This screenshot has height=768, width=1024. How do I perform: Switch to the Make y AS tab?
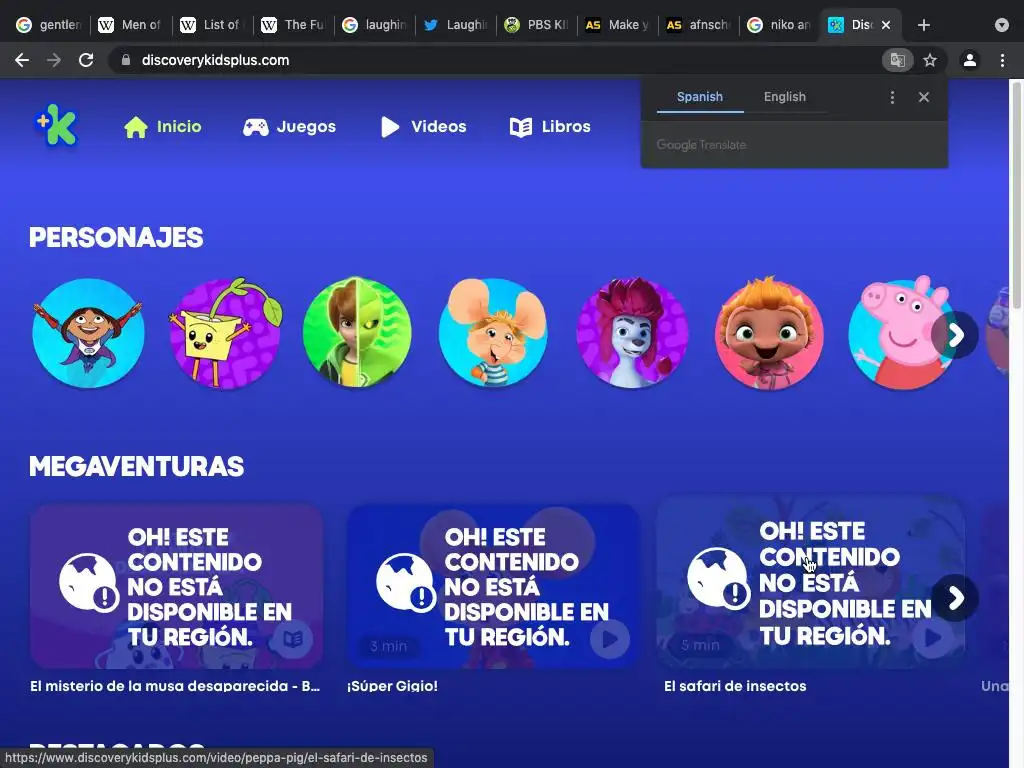tap(616, 25)
